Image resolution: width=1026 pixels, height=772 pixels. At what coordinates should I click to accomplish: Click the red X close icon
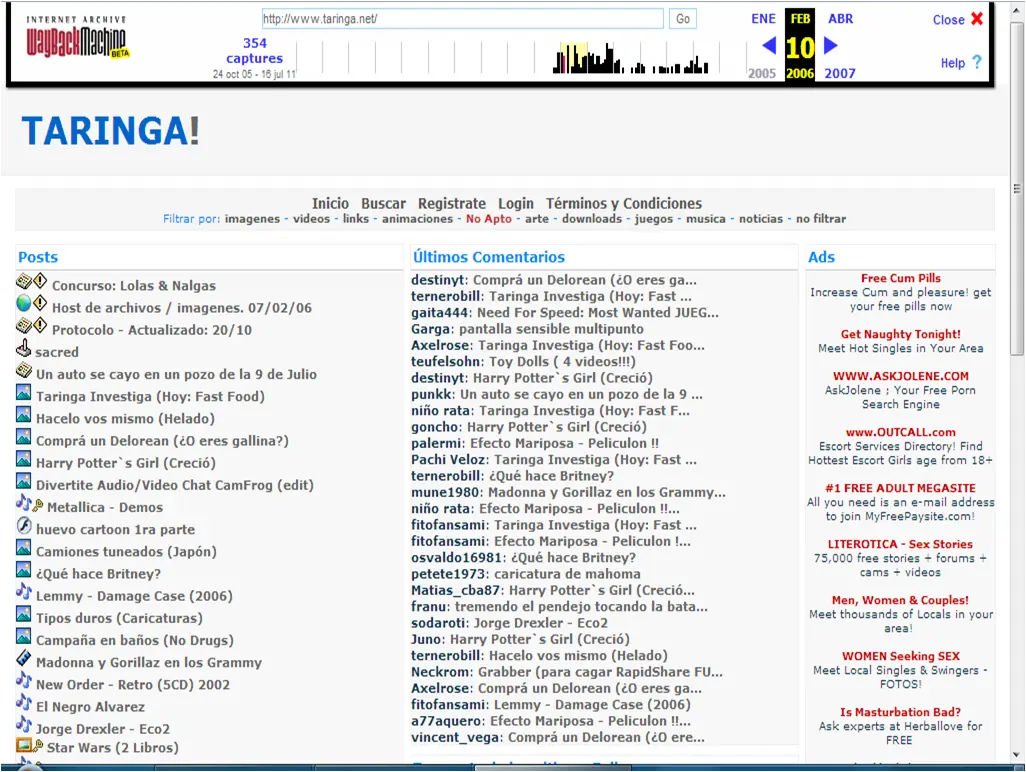(977, 18)
